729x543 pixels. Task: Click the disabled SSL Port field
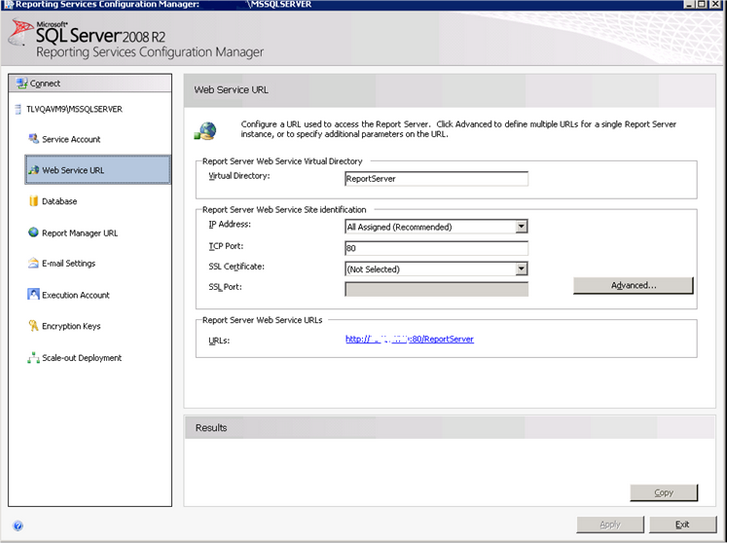pyautogui.click(x=436, y=289)
